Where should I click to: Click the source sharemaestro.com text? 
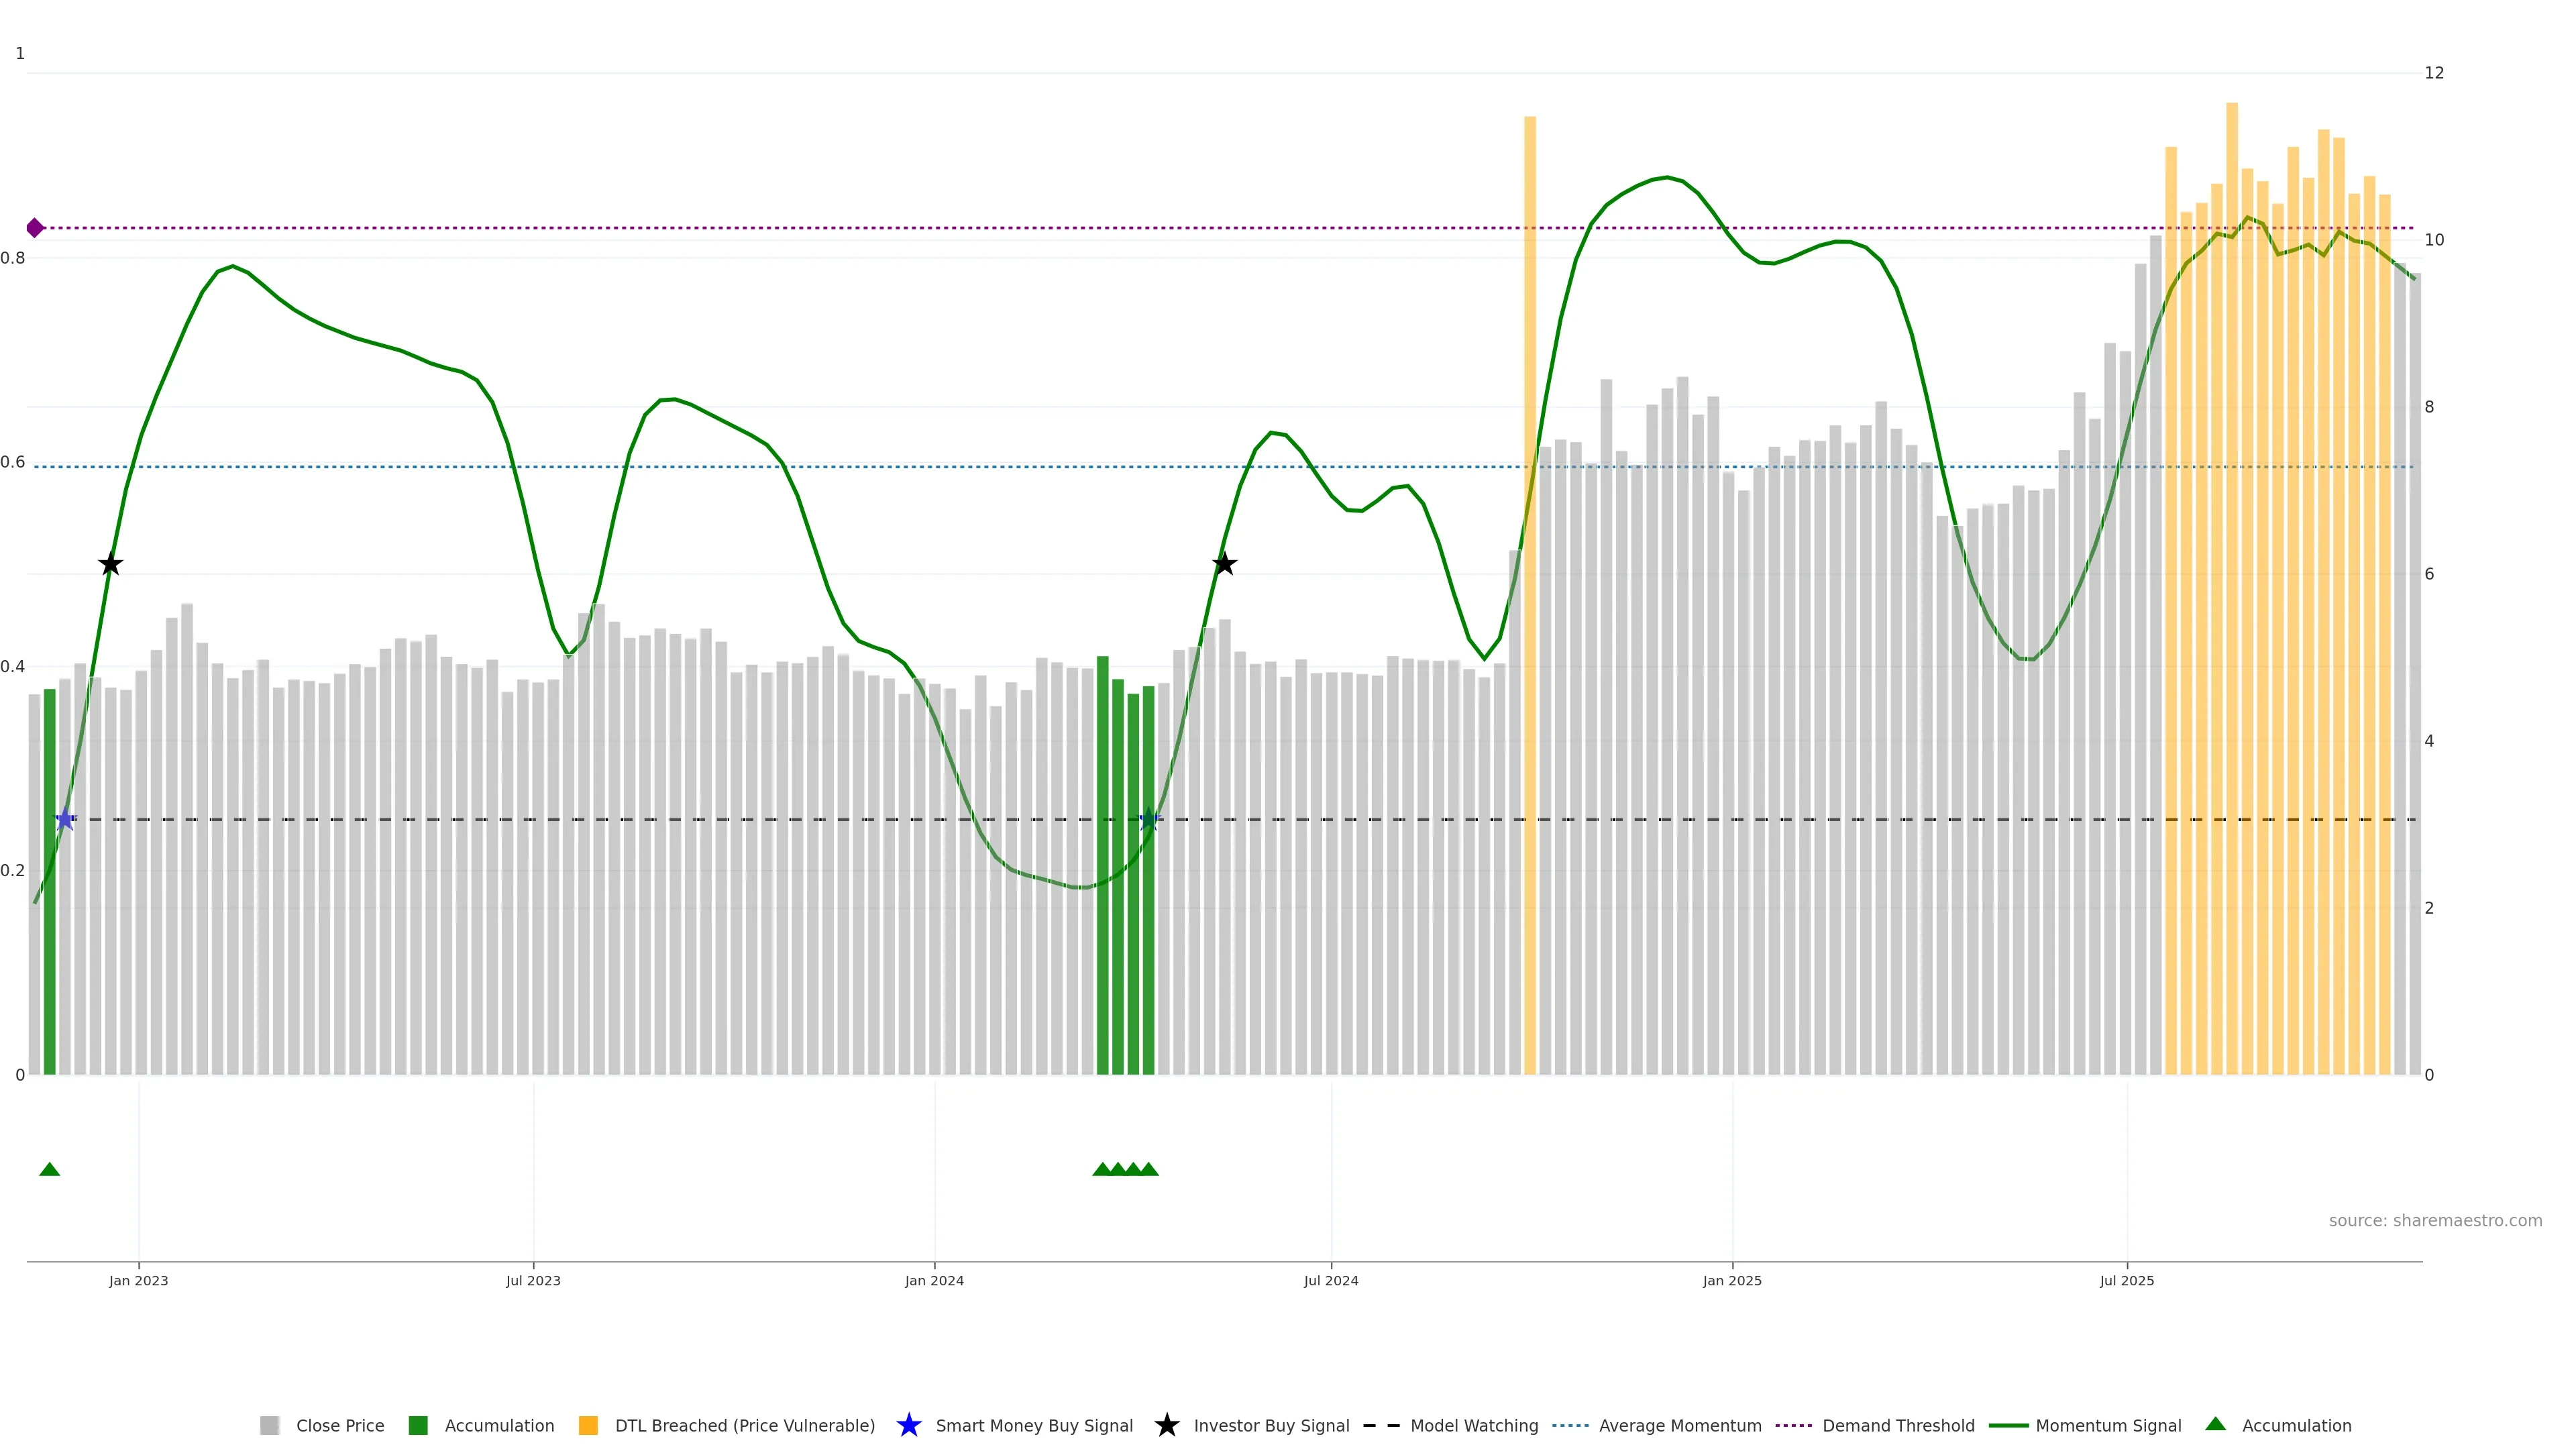[2435, 1221]
